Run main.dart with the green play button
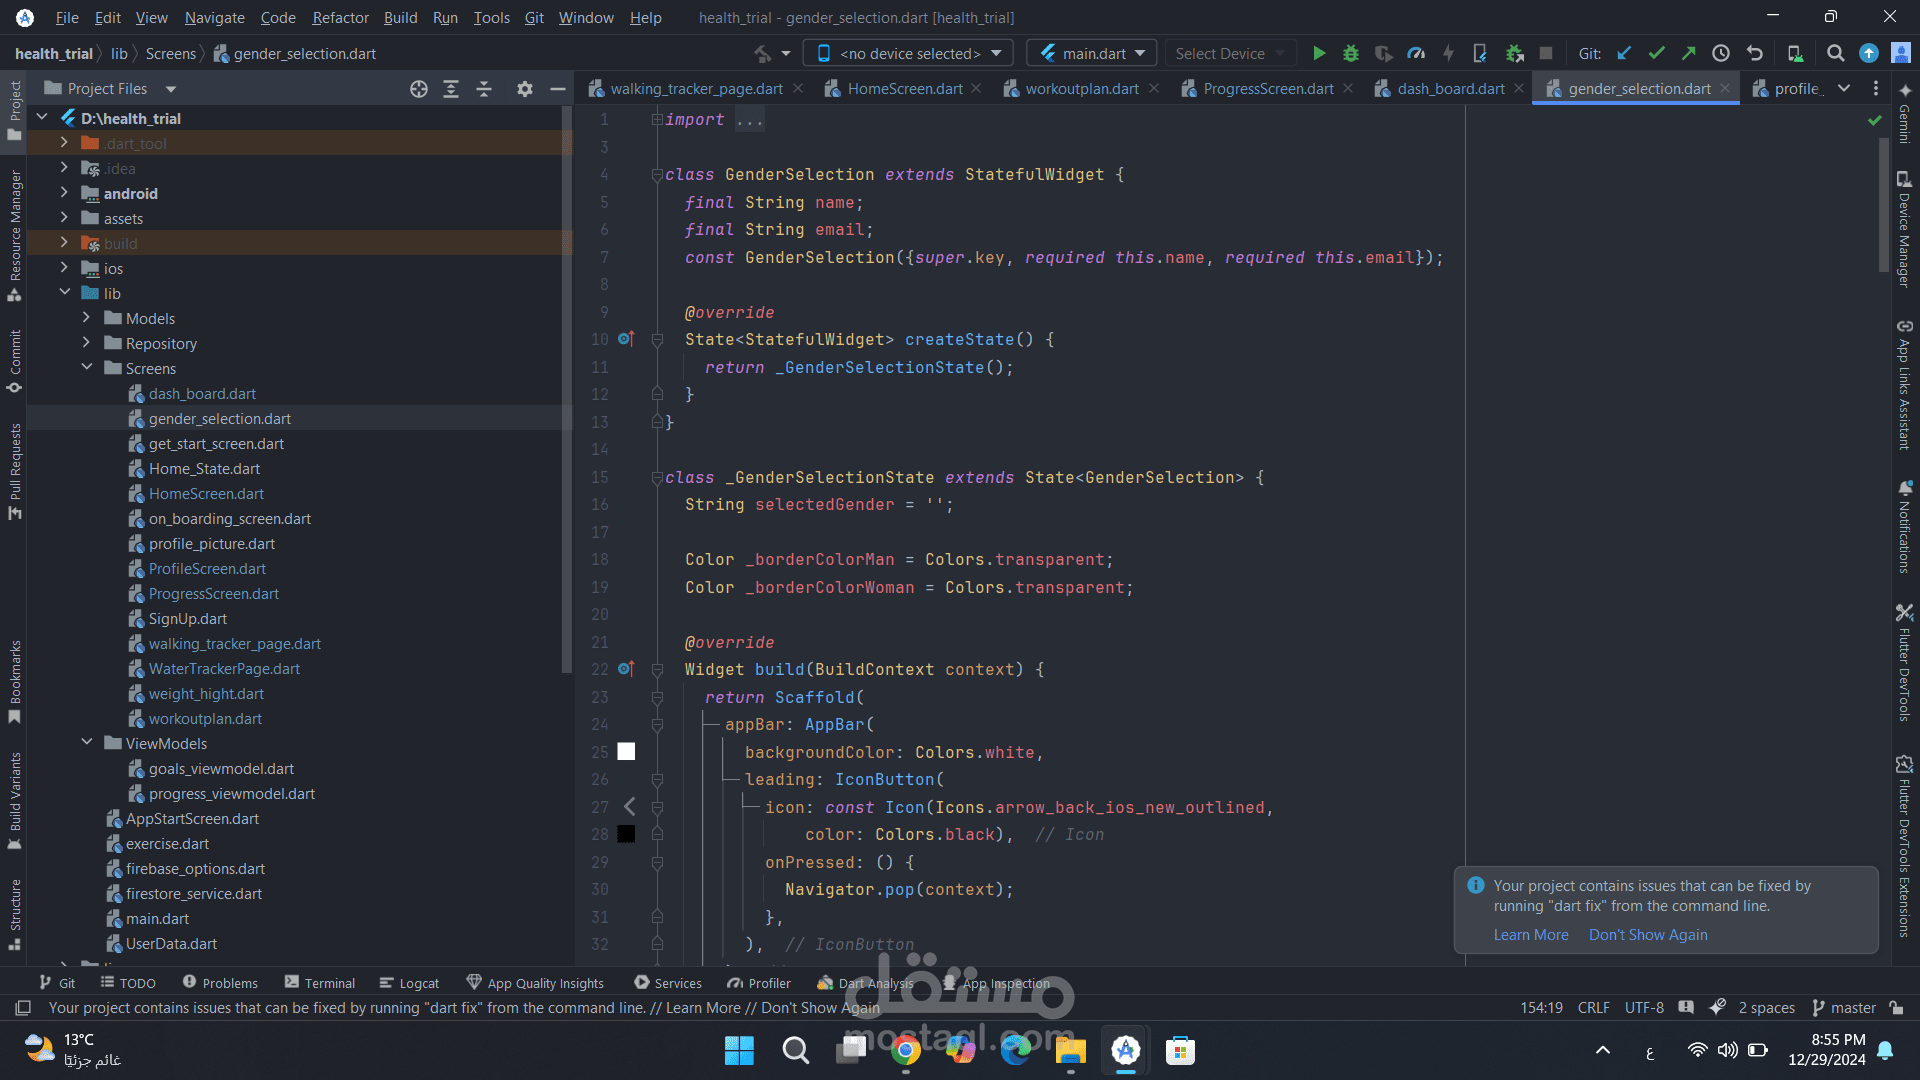Screen dimensions: 1920x1080 1319,53
